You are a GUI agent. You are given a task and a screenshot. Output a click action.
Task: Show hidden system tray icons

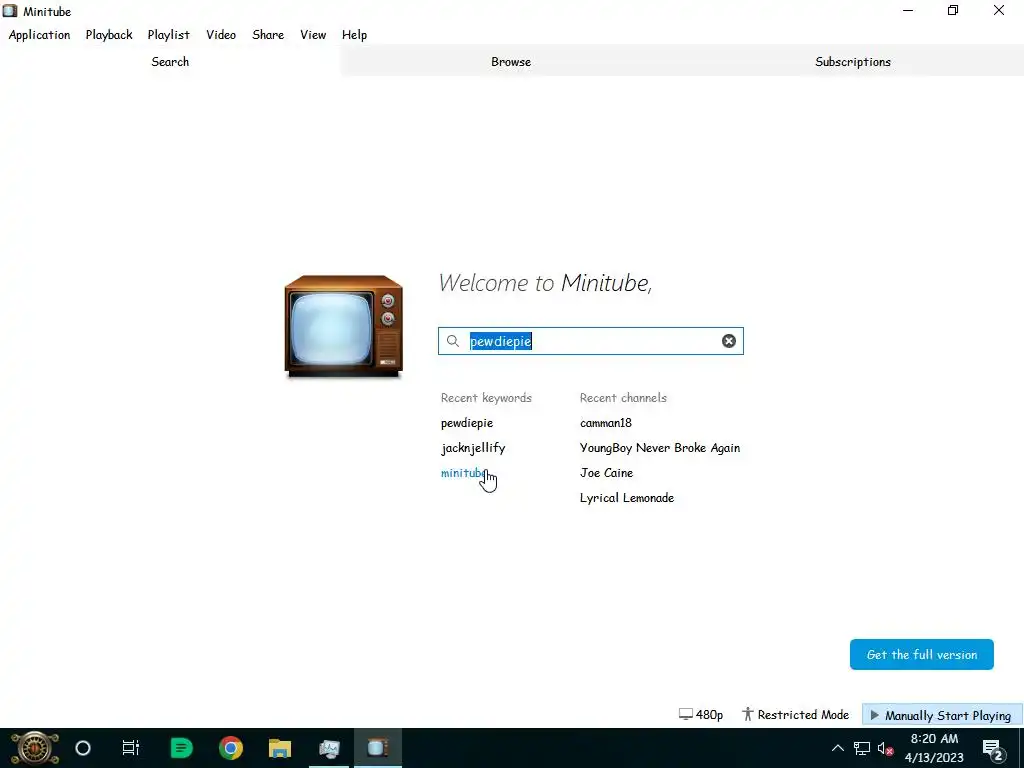tap(837, 748)
